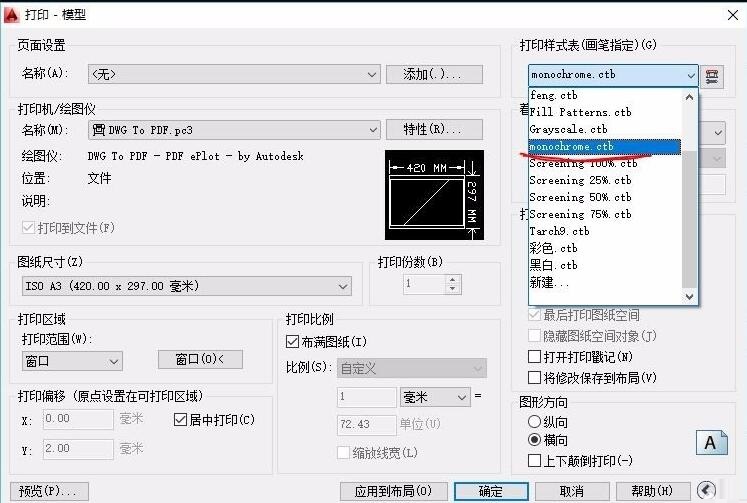Select Screening 100%.ctb plot style

click(x=605, y=163)
